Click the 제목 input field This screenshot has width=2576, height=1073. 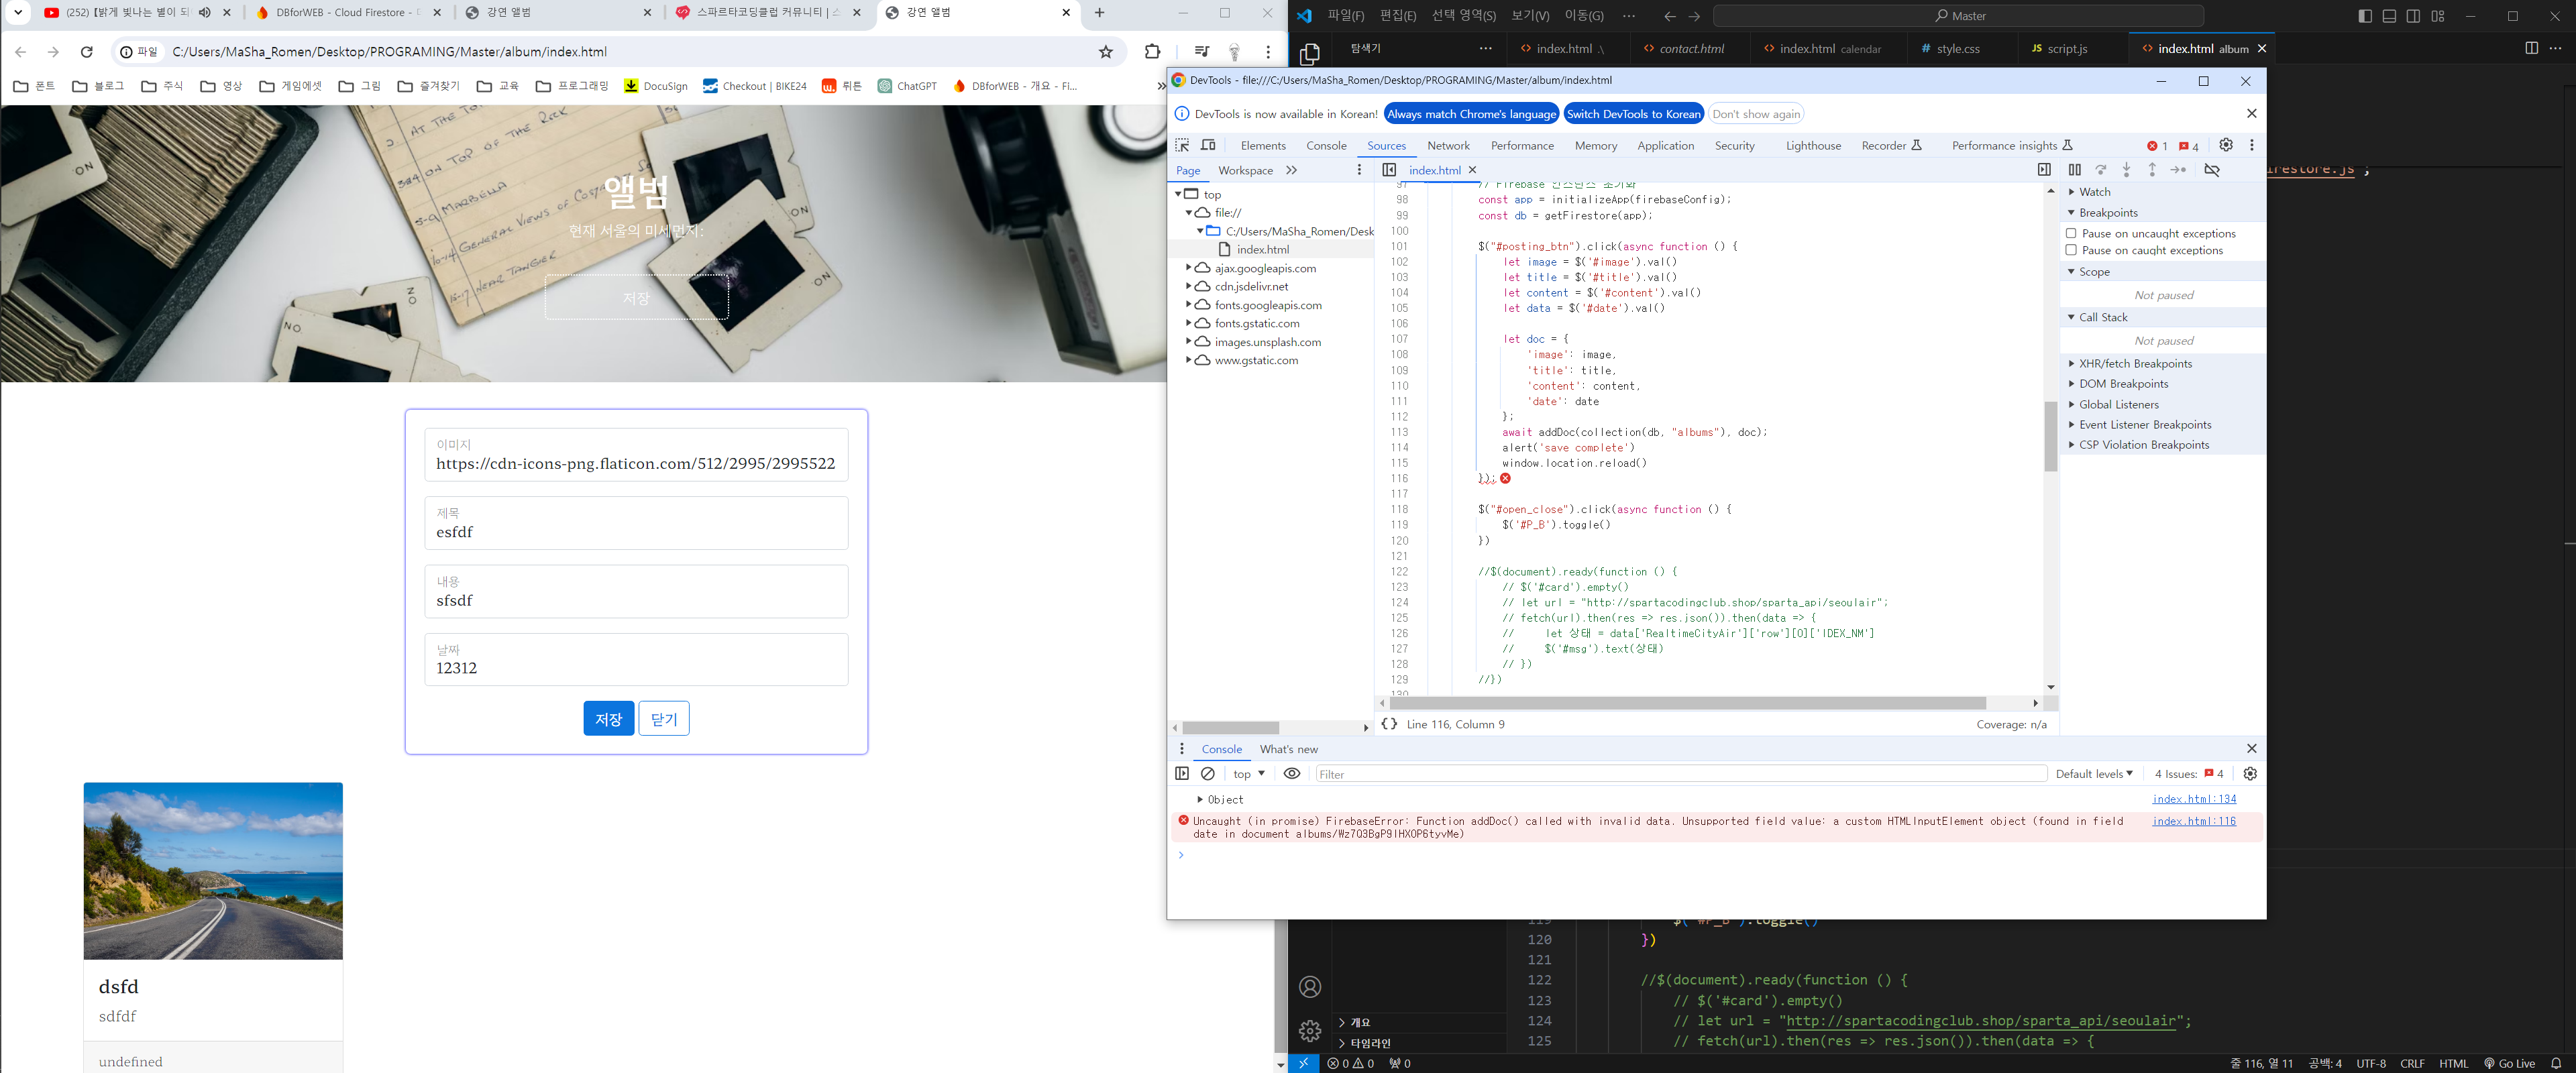point(636,523)
